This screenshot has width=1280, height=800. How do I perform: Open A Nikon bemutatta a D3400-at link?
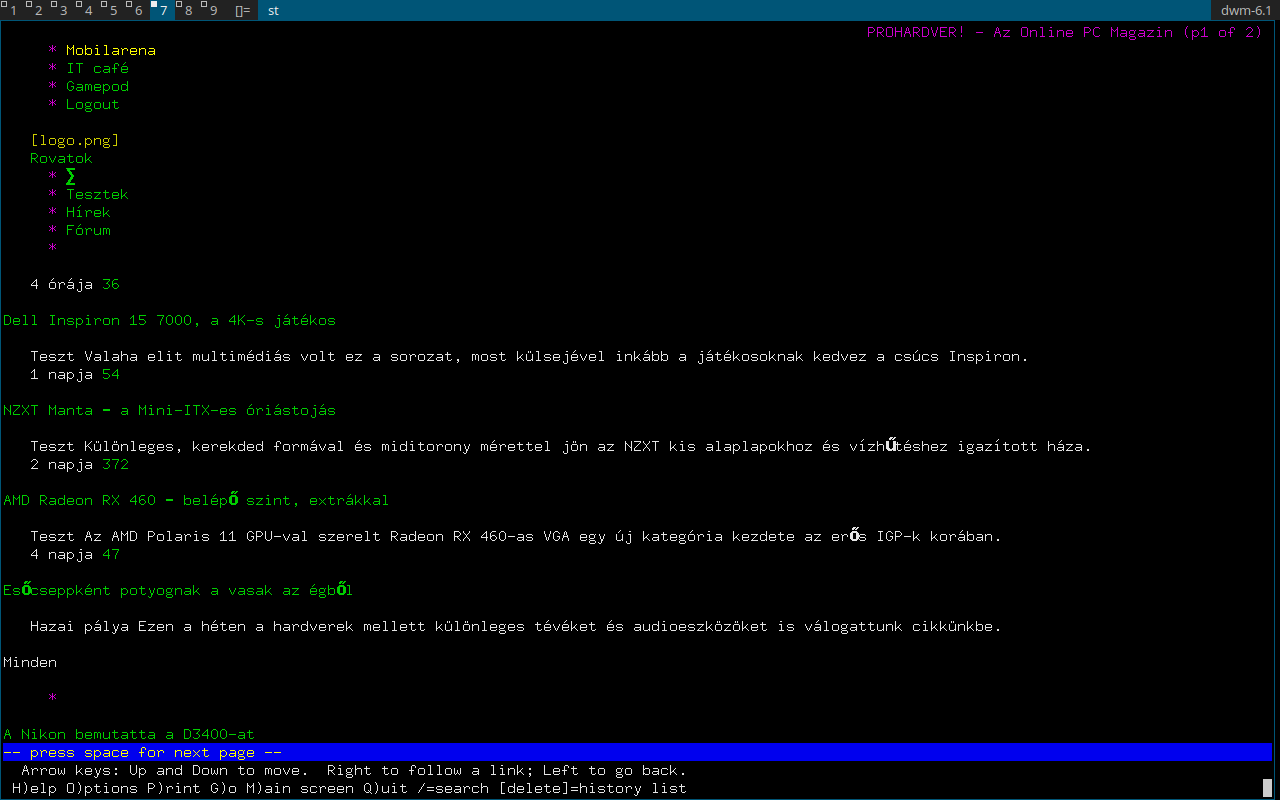[x=129, y=734]
